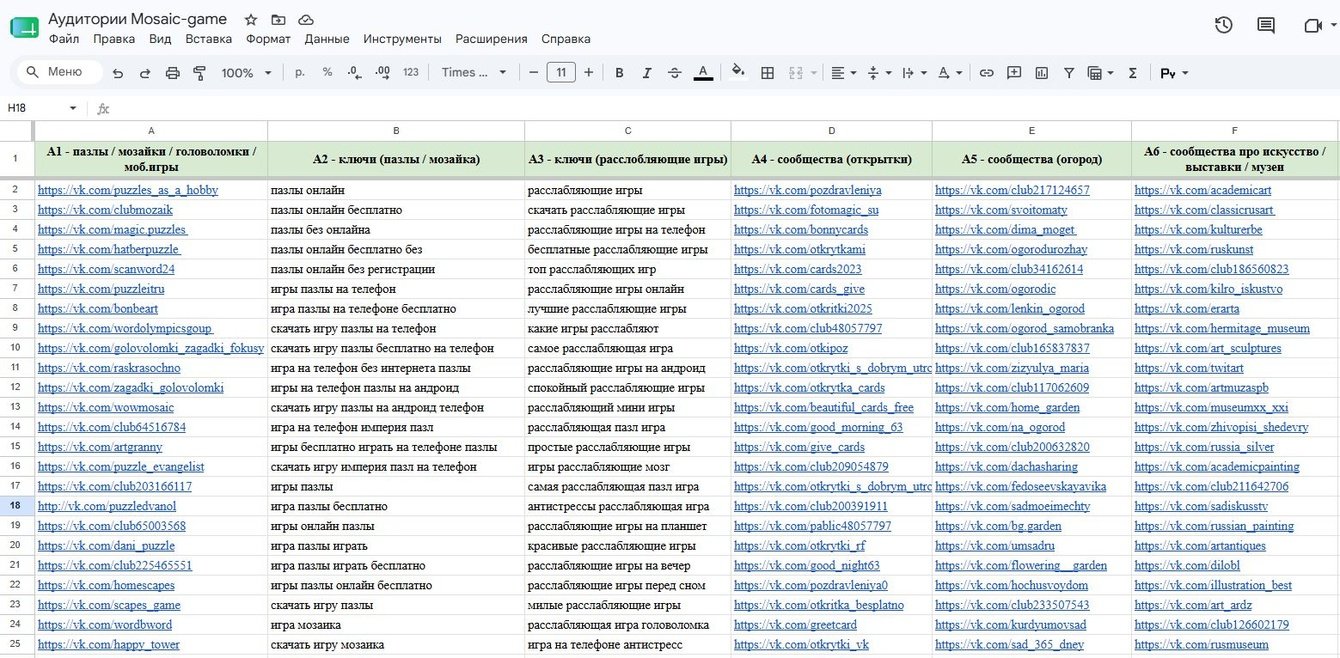
Task: Select the paint format roller icon
Action: 199,73
